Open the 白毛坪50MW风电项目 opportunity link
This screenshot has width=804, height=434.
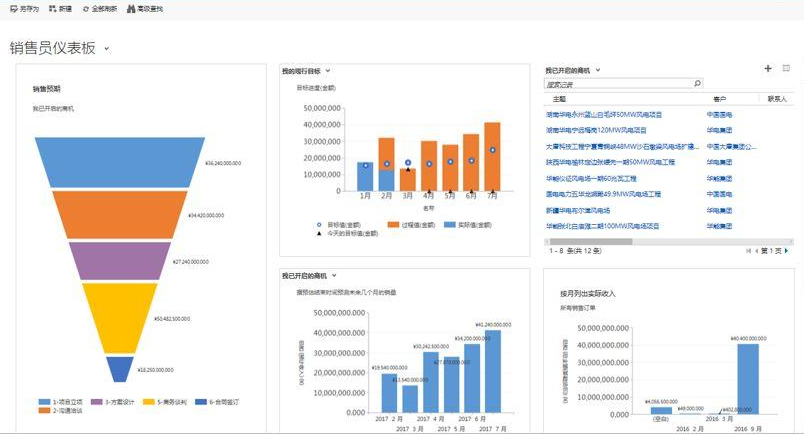[604, 115]
